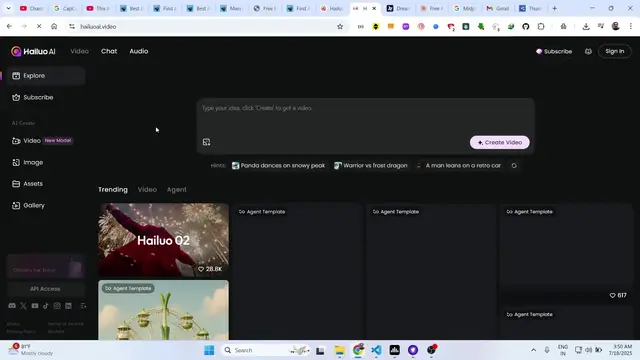
Task: Use the 'Warrior vs frost dragon' hint
Action: click(371, 166)
